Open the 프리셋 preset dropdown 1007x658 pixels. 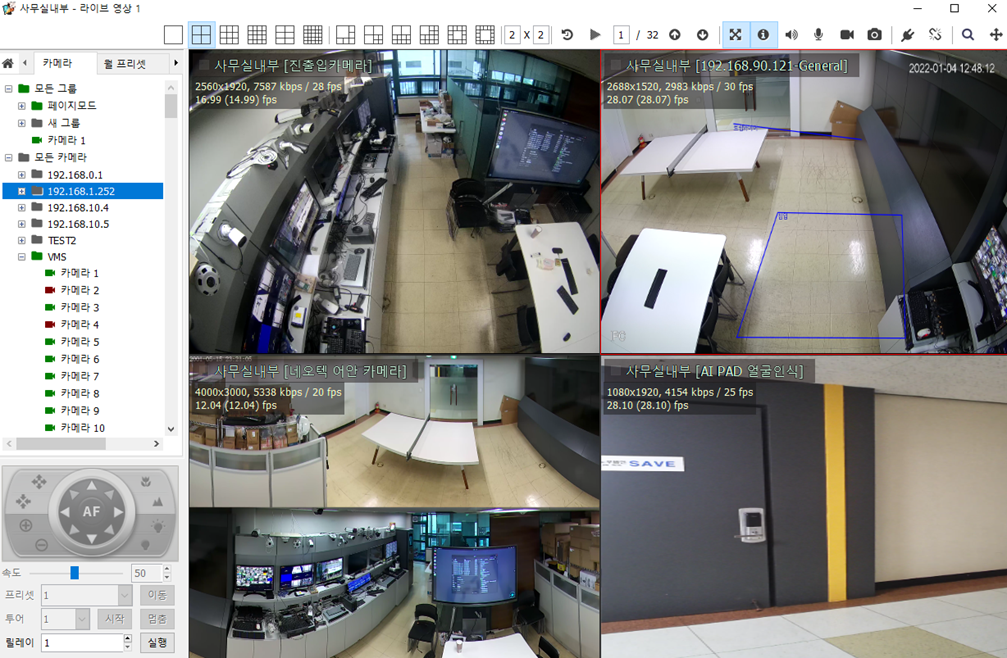125,595
